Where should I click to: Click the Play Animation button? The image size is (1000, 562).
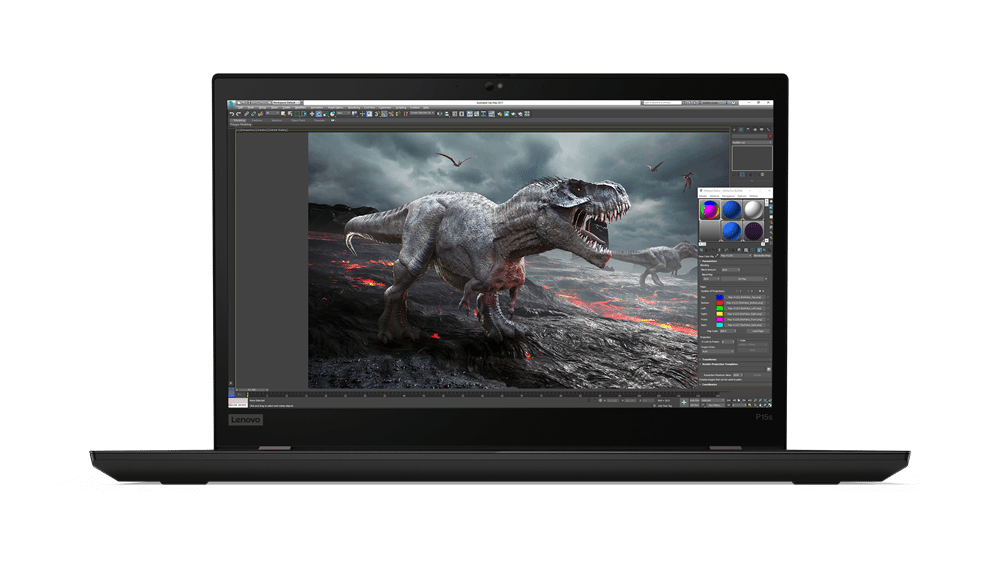(x=739, y=400)
